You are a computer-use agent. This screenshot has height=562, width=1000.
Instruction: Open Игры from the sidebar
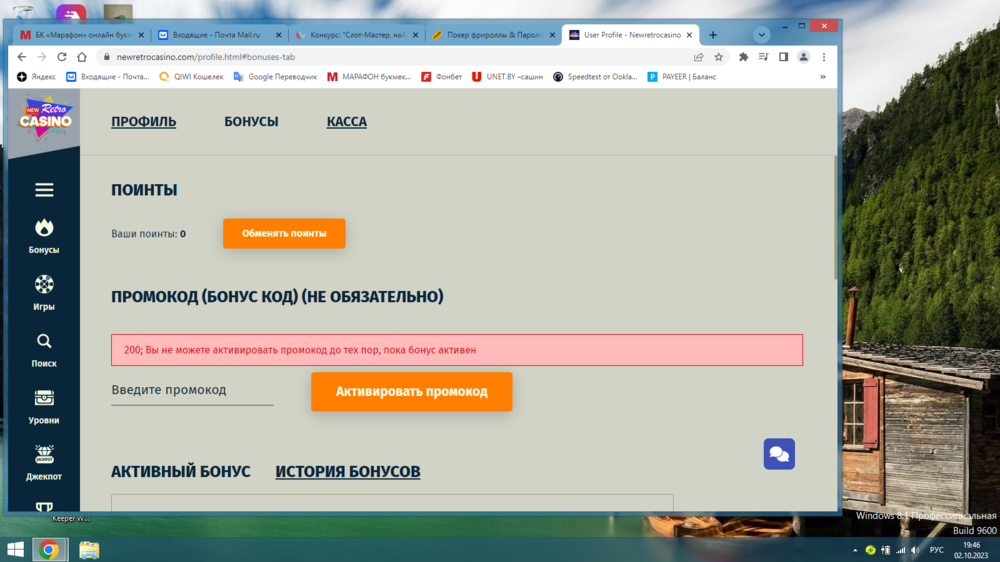pyautogui.click(x=44, y=285)
